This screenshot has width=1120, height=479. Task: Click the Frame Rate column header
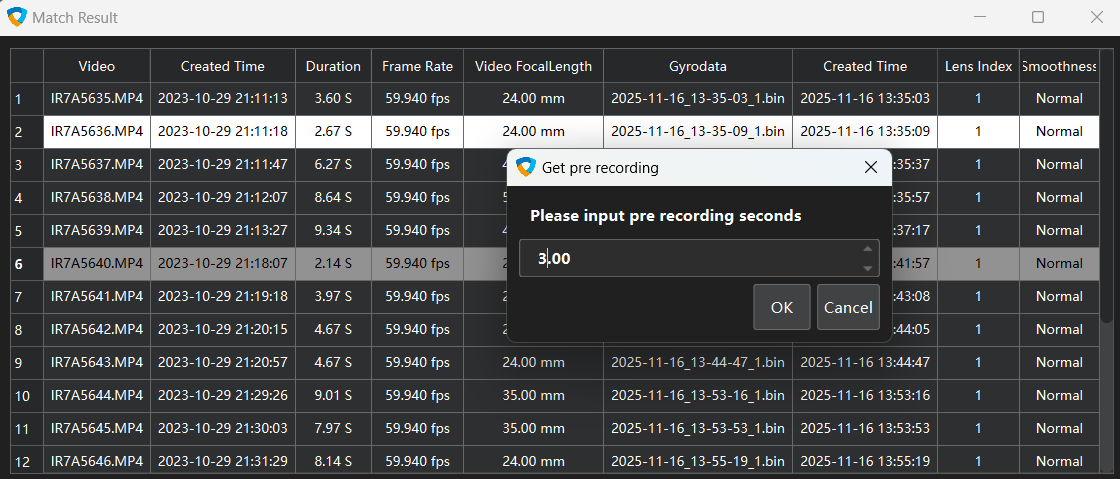pyautogui.click(x=417, y=66)
